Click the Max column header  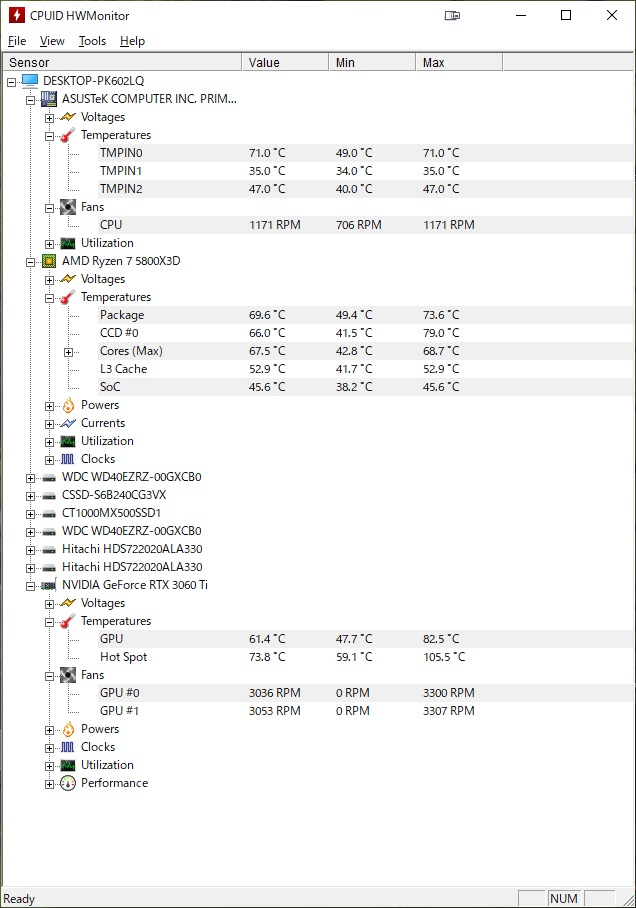coord(459,63)
